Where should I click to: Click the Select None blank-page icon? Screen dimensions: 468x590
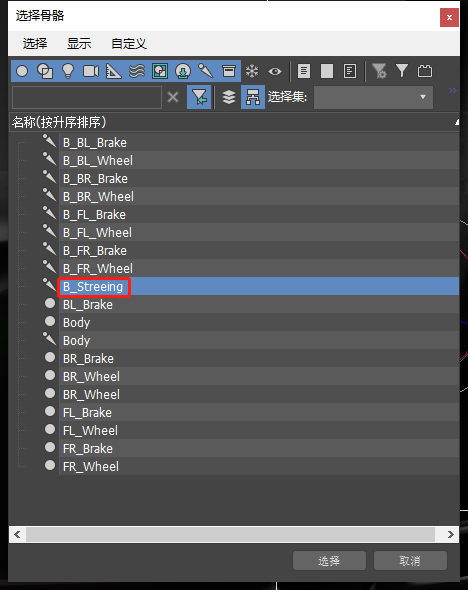click(x=327, y=71)
